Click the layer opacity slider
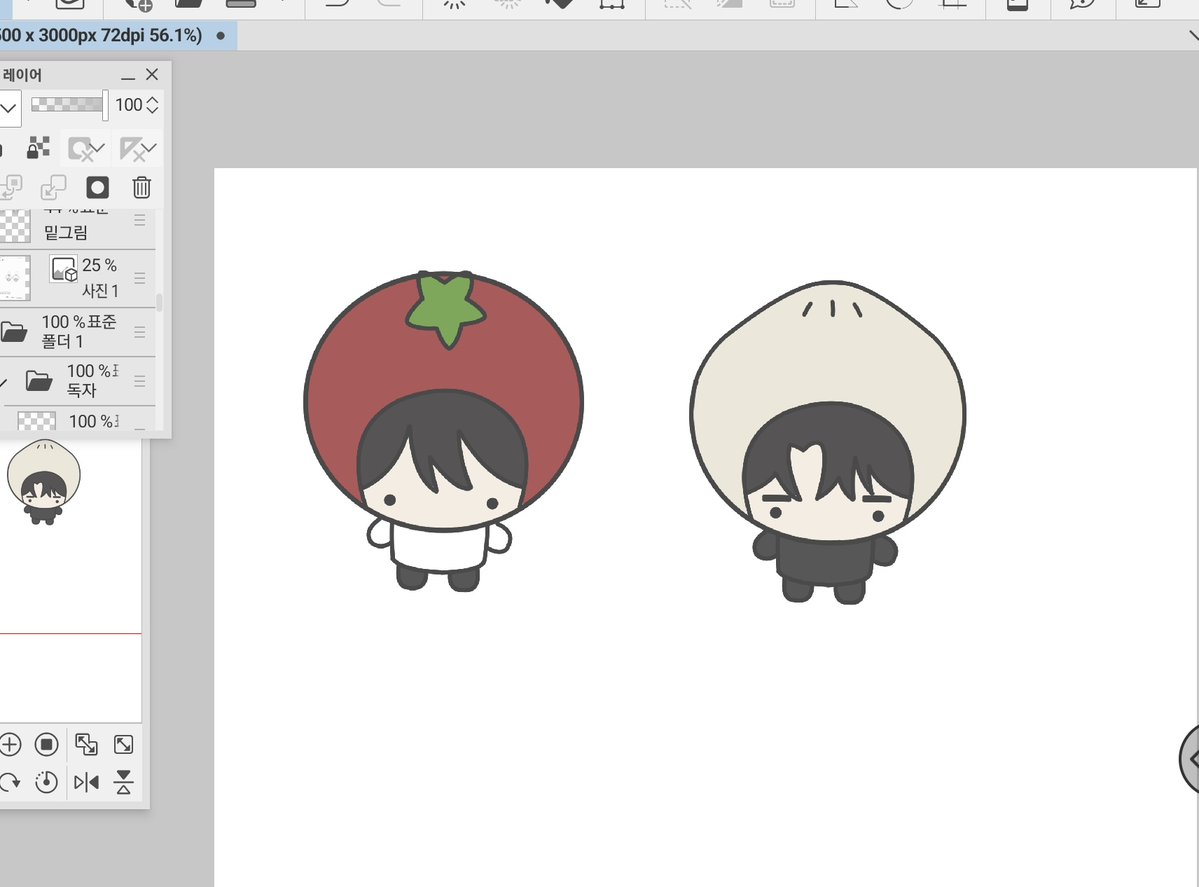Viewport: 1199px width, 887px height. click(68, 105)
